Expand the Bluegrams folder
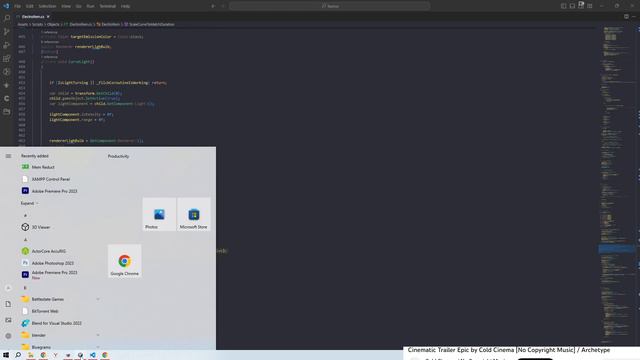Viewport: 640px width, 360px height. click(x=60, y=347)
